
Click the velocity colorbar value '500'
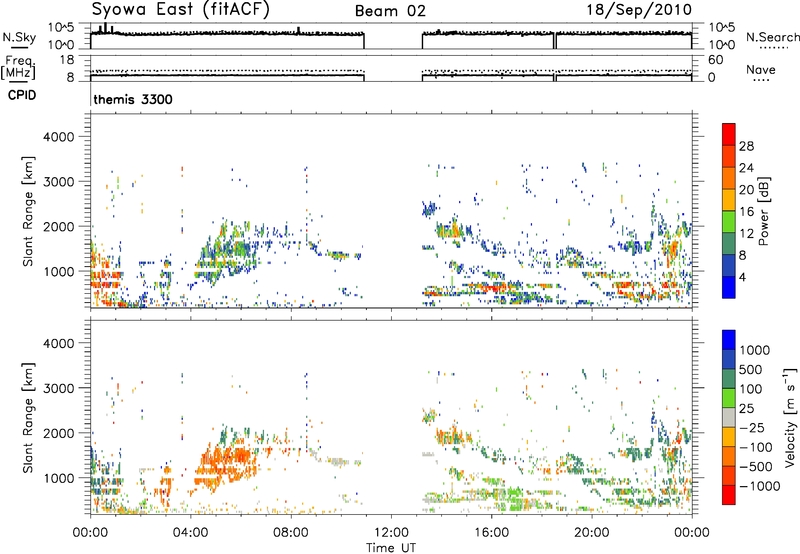(751, 369)
